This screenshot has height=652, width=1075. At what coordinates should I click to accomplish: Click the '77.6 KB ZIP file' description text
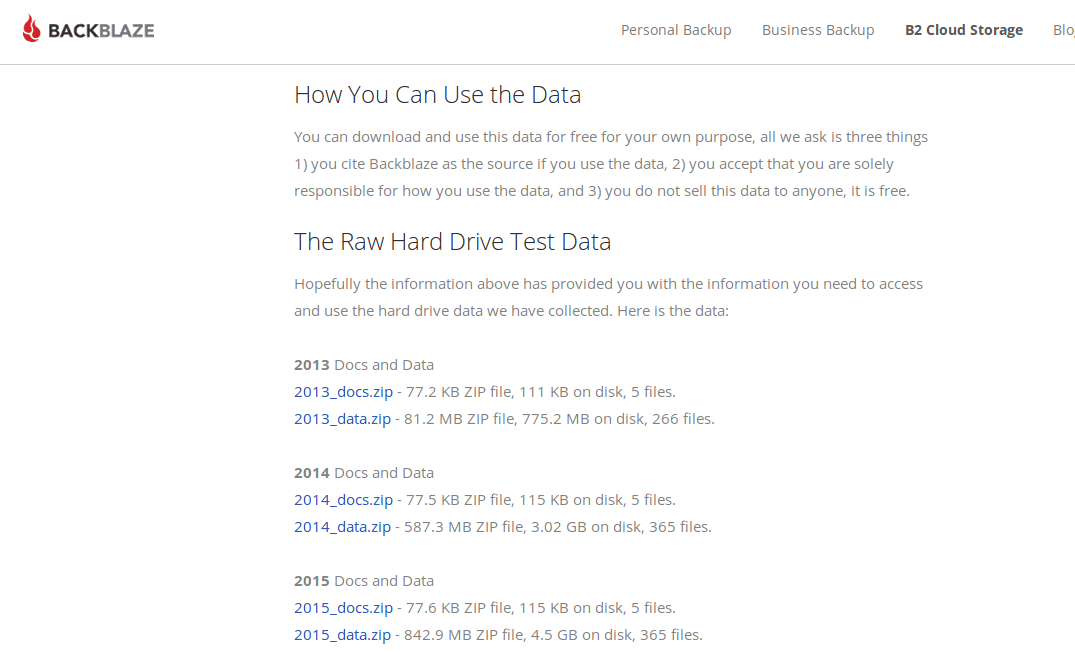tap(459, 607)
